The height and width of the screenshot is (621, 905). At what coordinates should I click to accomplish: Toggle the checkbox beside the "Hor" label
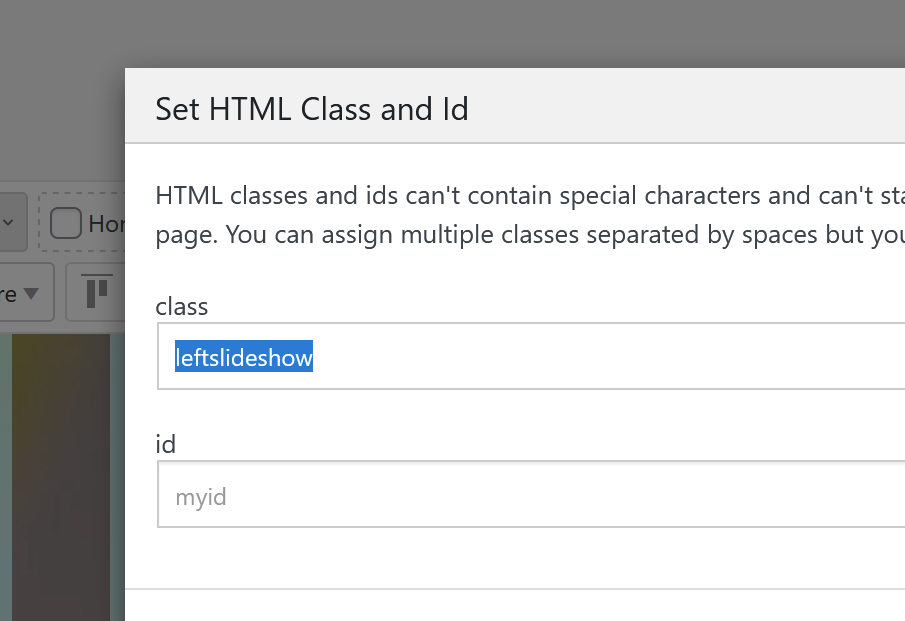66,223
